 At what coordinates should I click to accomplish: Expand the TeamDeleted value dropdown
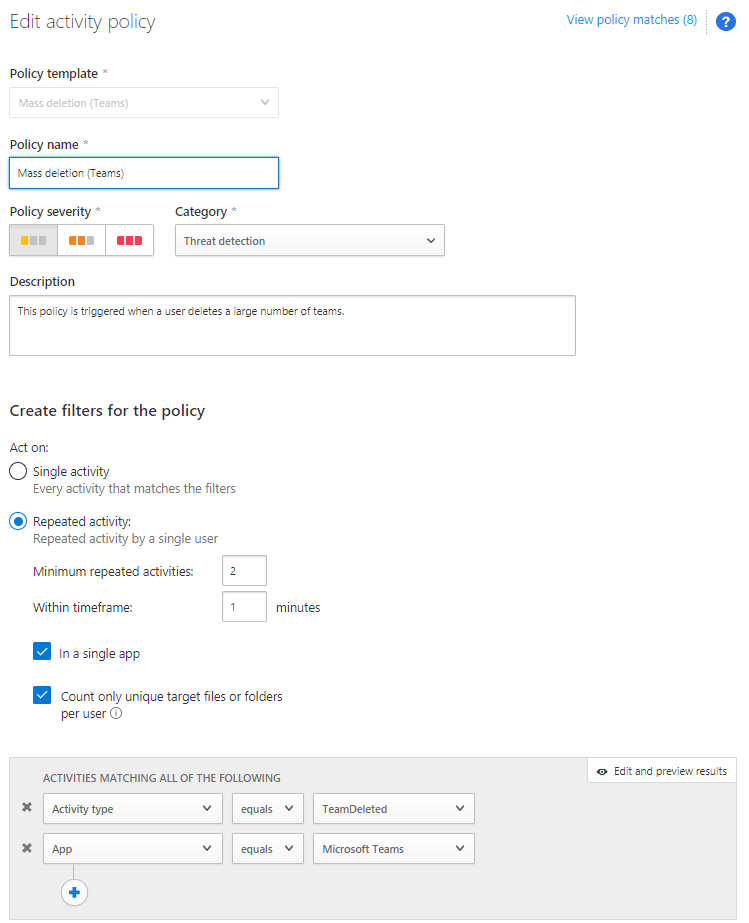coord(393,809)
